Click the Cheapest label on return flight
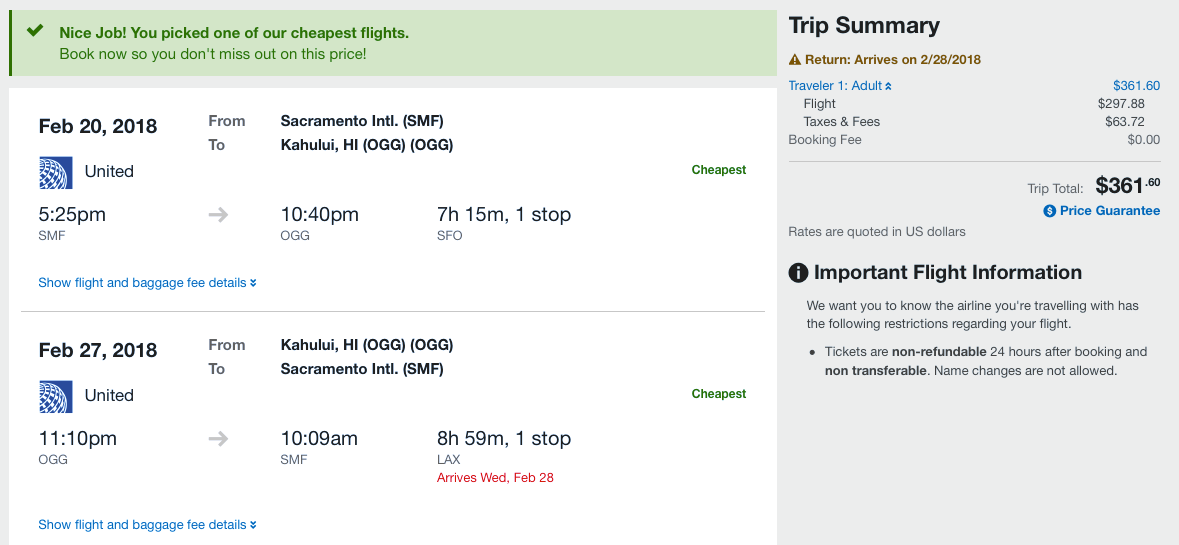Screen dimensions: 1179x545 718,394
